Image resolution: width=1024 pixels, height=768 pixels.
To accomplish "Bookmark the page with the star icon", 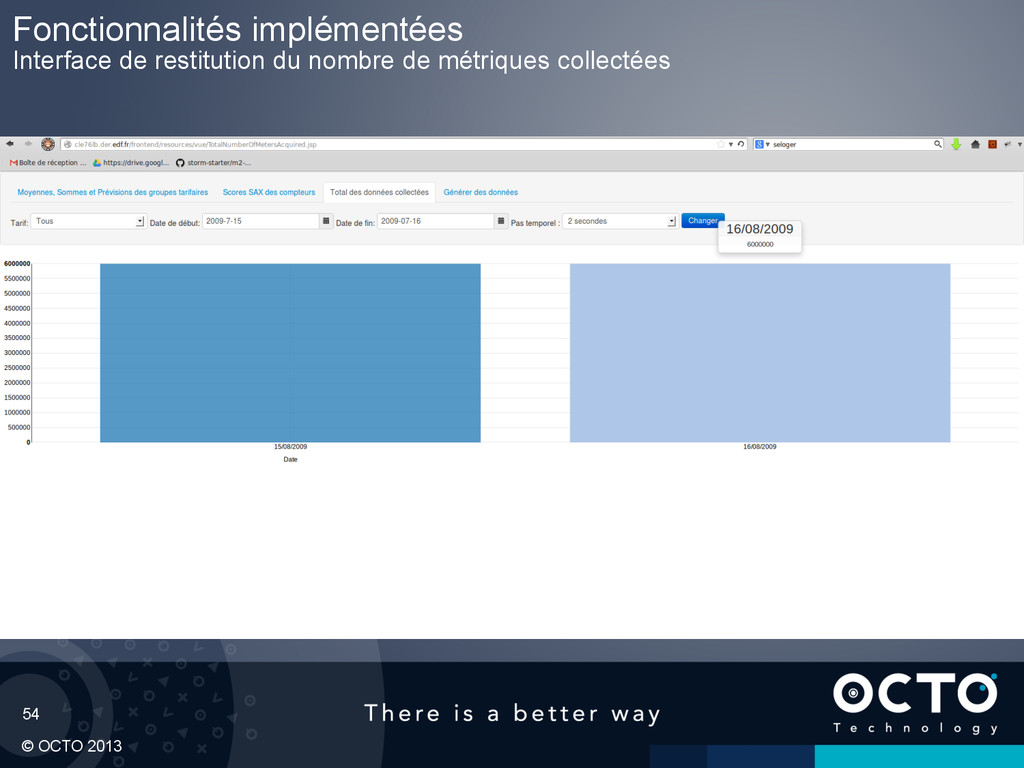I will (x=721, y=144).
